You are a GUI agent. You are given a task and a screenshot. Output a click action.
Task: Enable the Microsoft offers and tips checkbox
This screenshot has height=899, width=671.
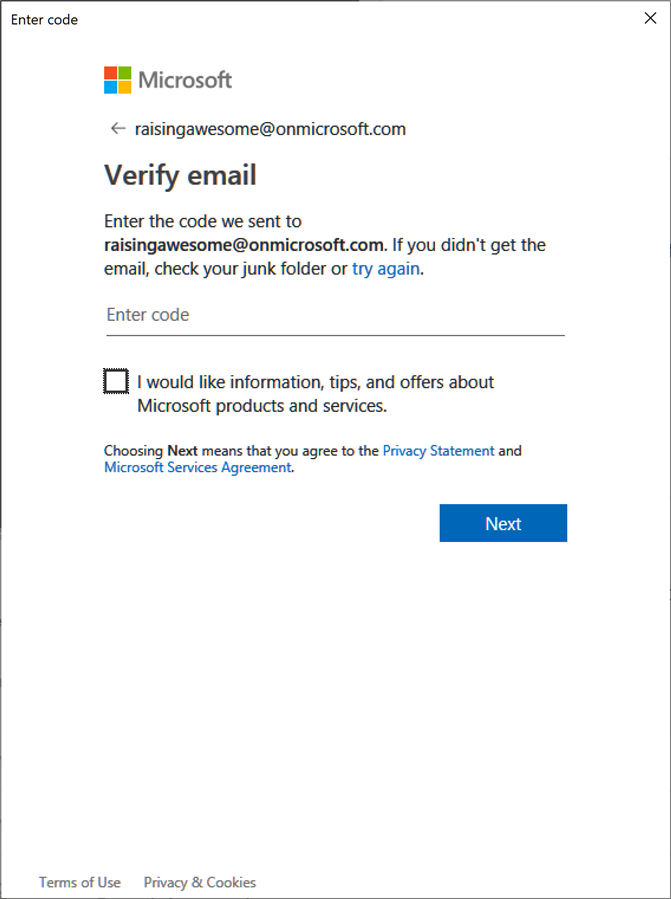coord(116,382)
